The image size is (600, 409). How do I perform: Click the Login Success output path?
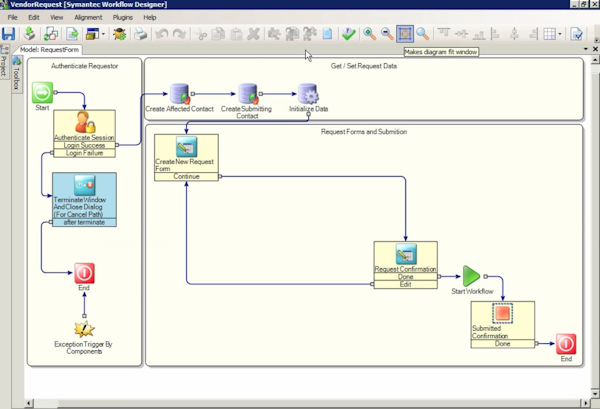coord(84,145)
